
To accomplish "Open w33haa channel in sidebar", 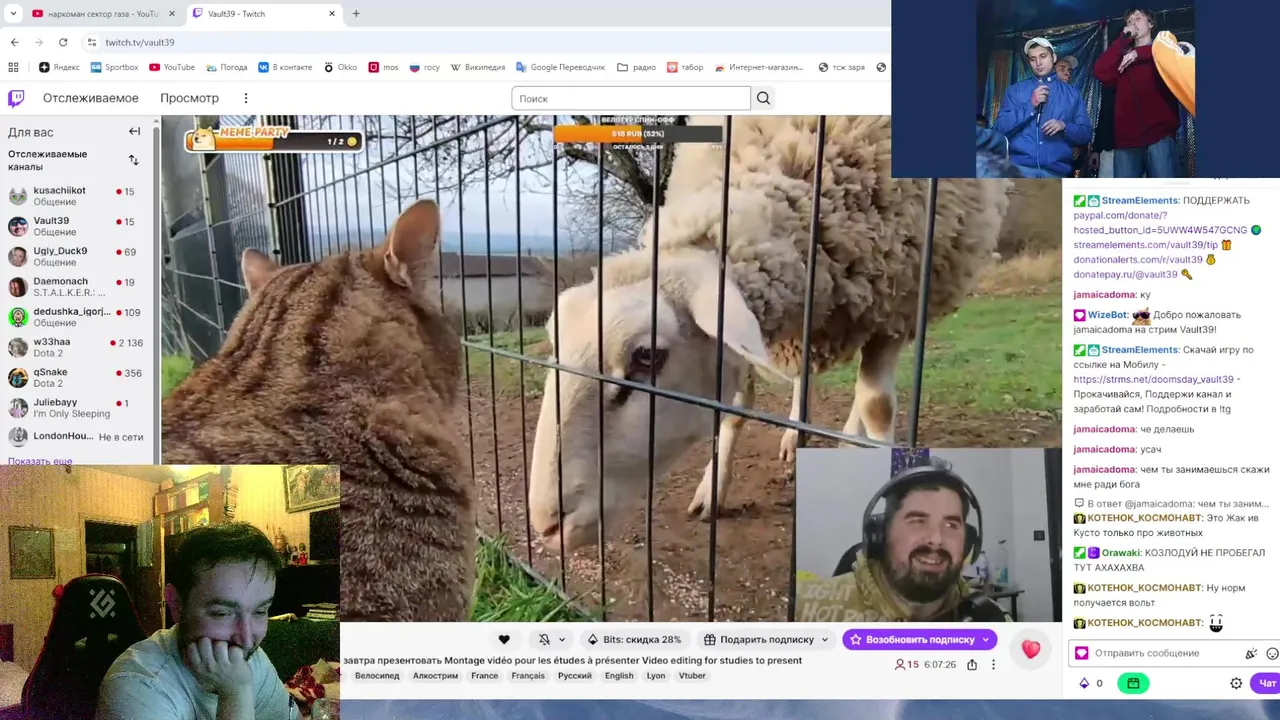I will click(x=77, y=347).
